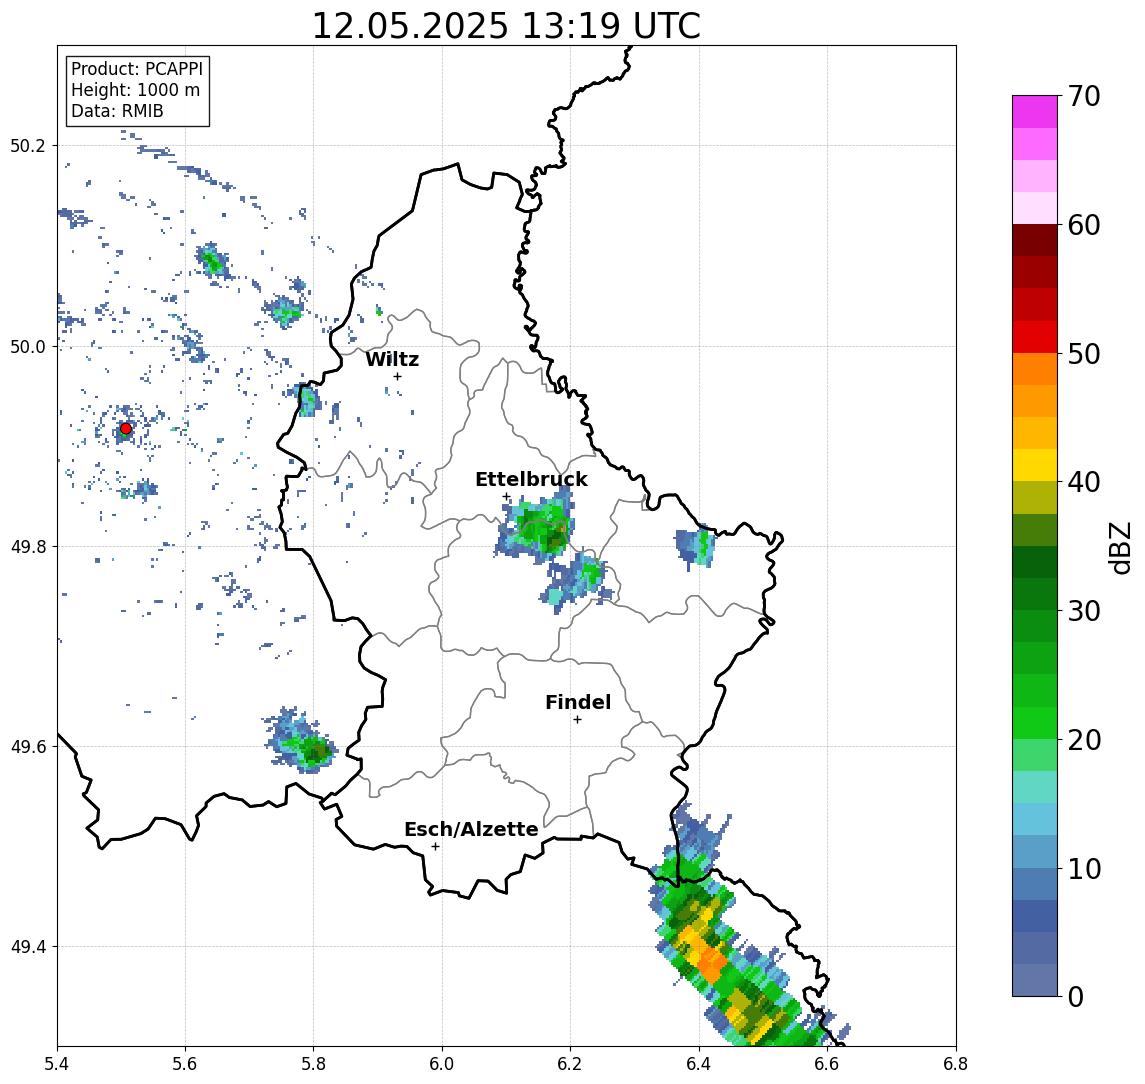The height and width of the screenshot is (1084, 1145).
Task: Click the yellow colorbar band above 40
Action: point(1035,465)
